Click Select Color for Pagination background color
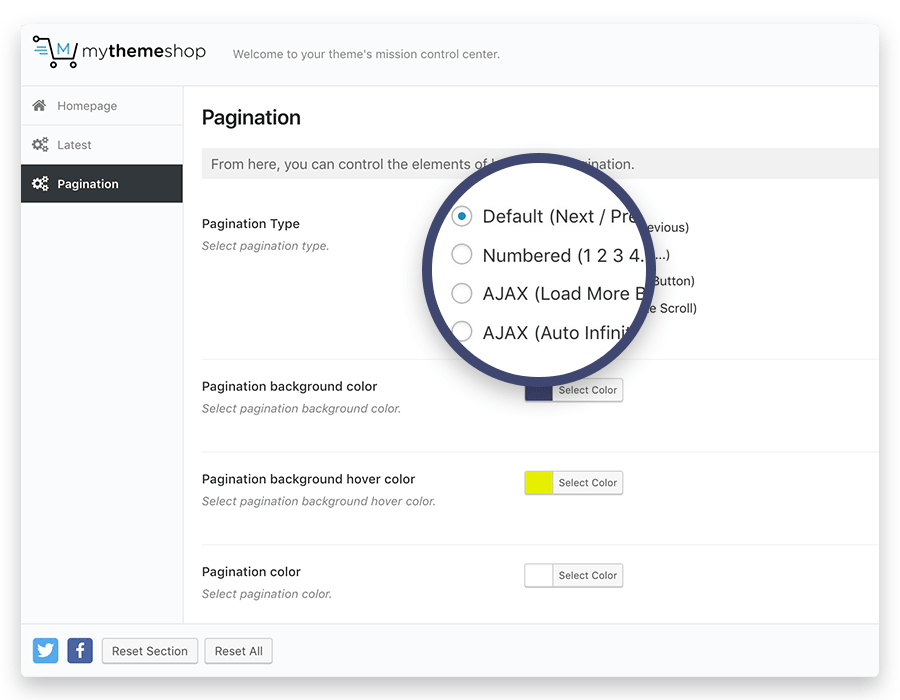Image resolution: width=900 pixels, height=700 pixels. [588, 390]
